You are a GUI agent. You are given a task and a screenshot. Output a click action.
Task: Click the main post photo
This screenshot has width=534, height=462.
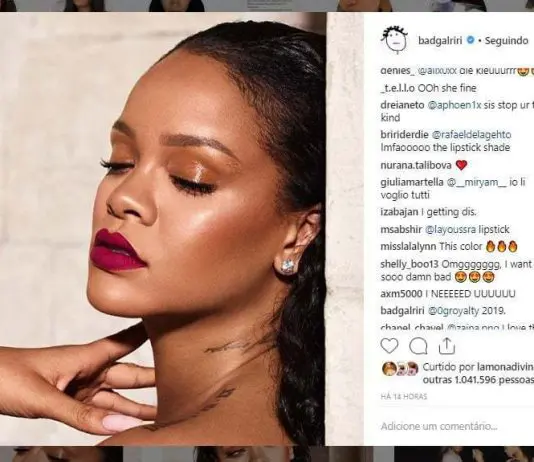pyautogui.click(x=162, y=229)
